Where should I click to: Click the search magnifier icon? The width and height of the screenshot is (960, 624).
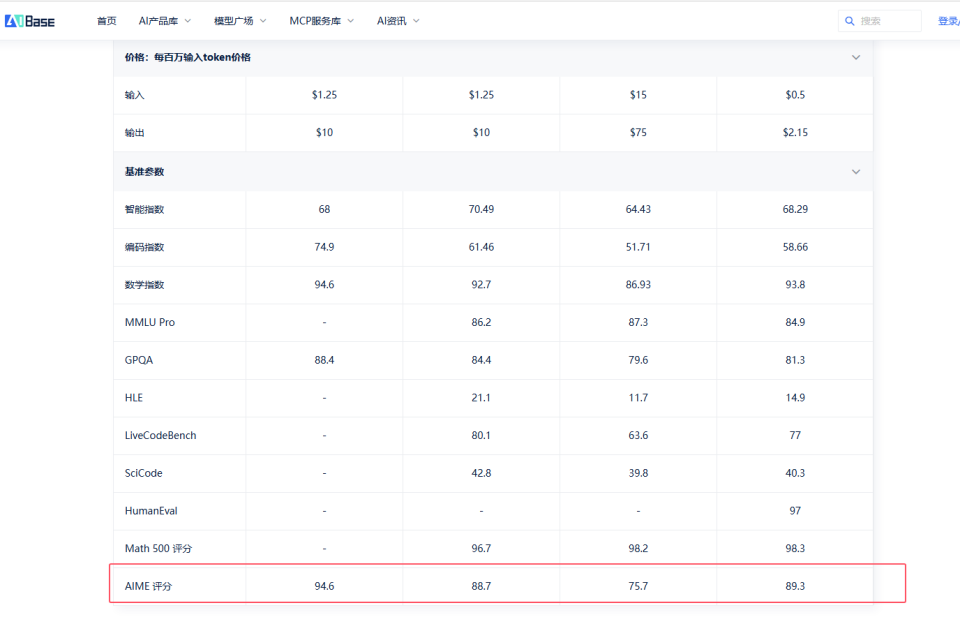tap(850, 21)
